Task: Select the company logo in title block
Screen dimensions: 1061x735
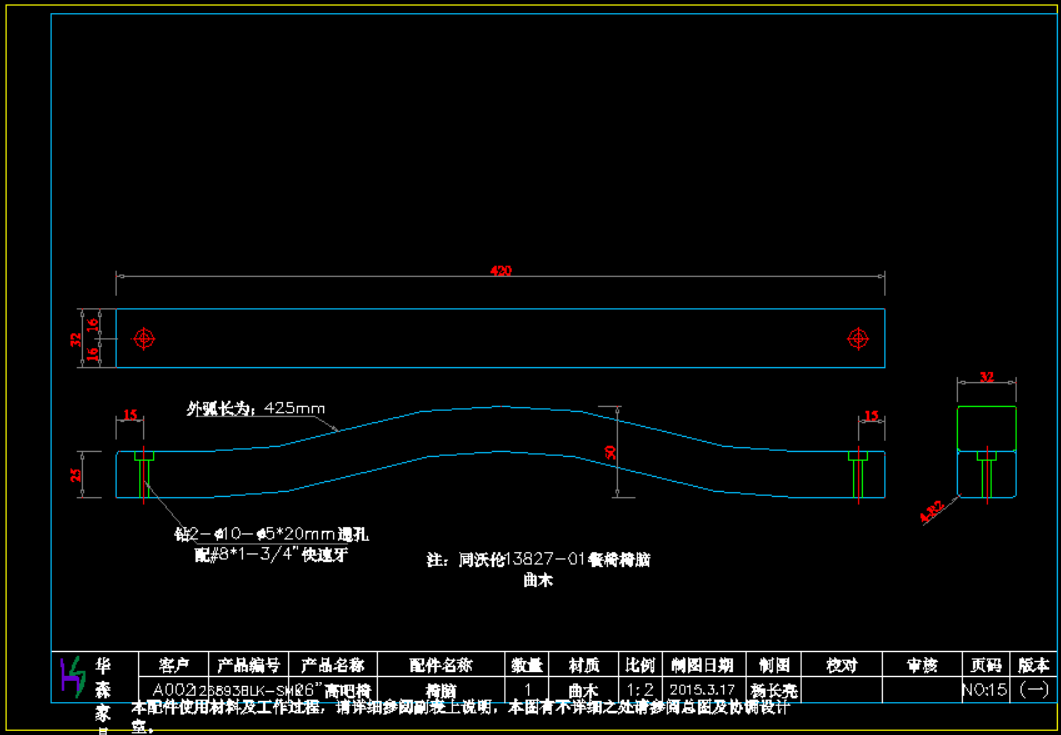Action: click(73, 679)
